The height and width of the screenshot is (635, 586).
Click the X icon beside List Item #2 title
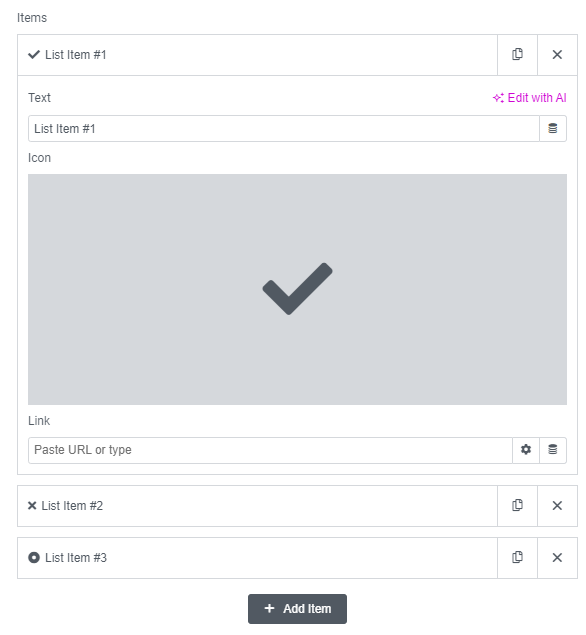point(32,506)
